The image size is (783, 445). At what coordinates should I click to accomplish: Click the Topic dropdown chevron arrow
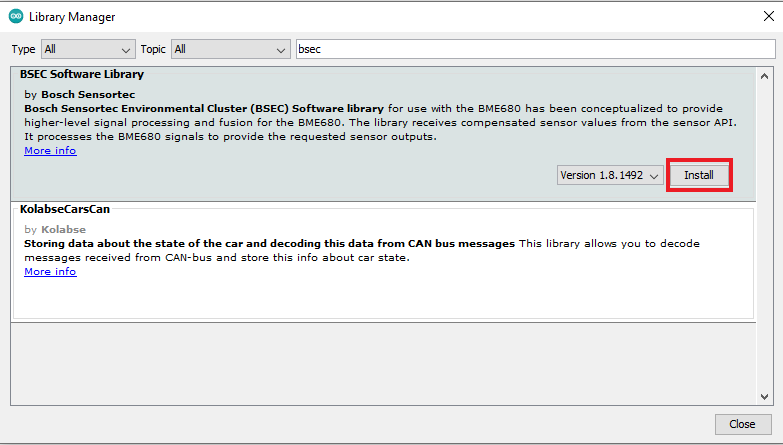pyautogui.click(x=281, y=50)
